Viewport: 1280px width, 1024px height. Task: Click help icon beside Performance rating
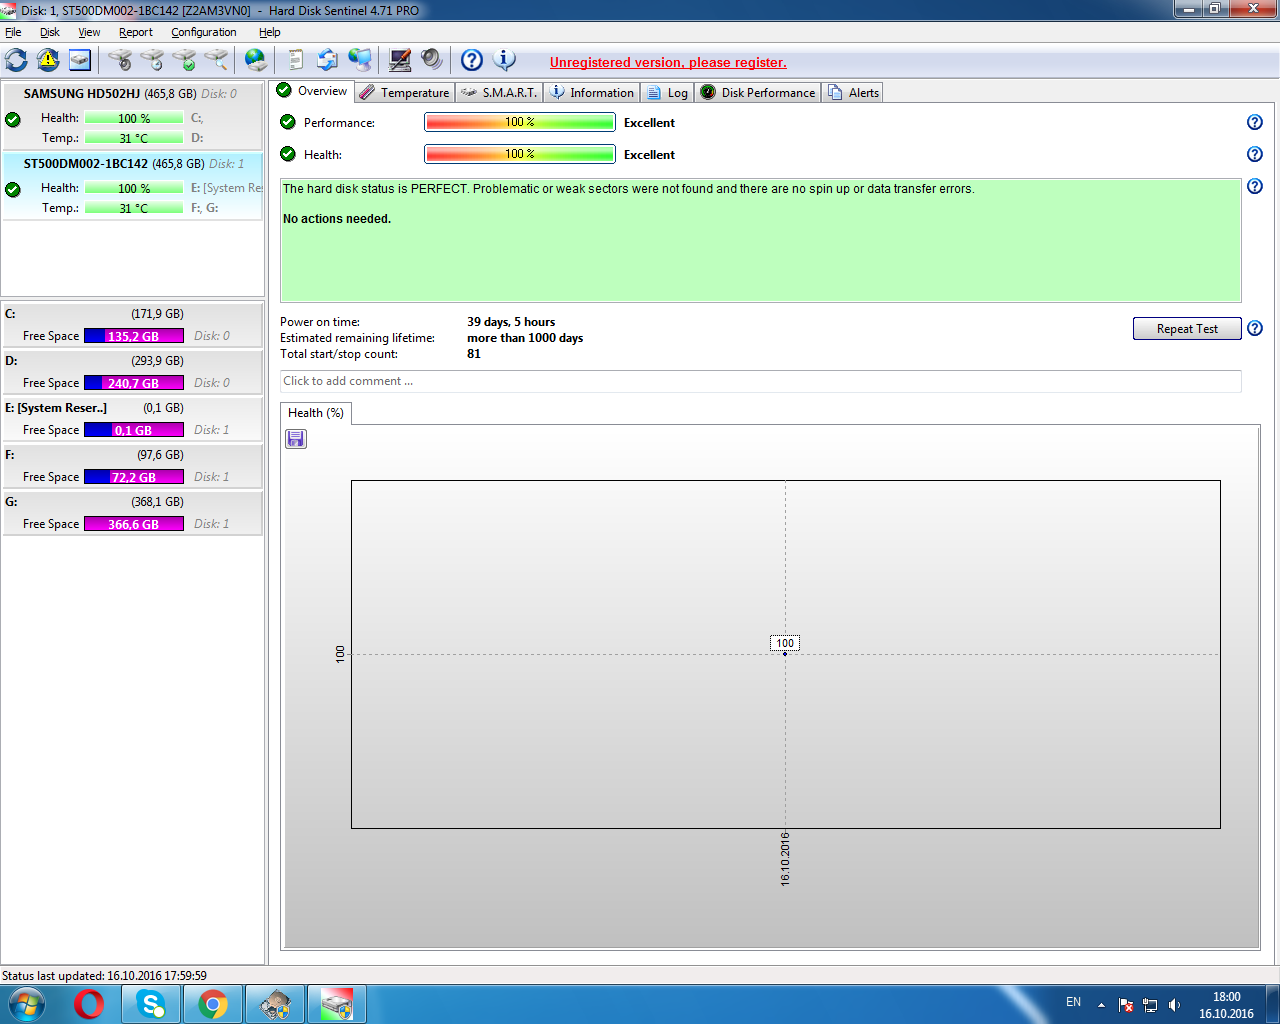coord(1255,122)
